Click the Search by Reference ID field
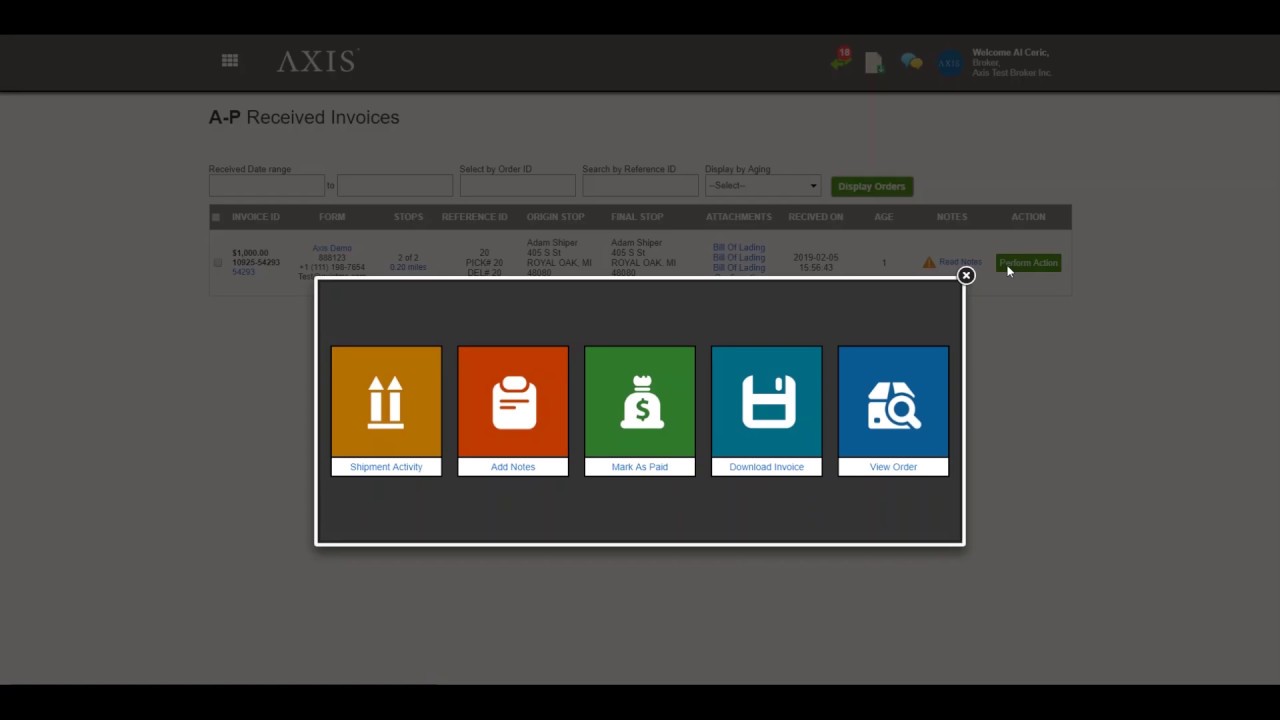 (641, 186)
